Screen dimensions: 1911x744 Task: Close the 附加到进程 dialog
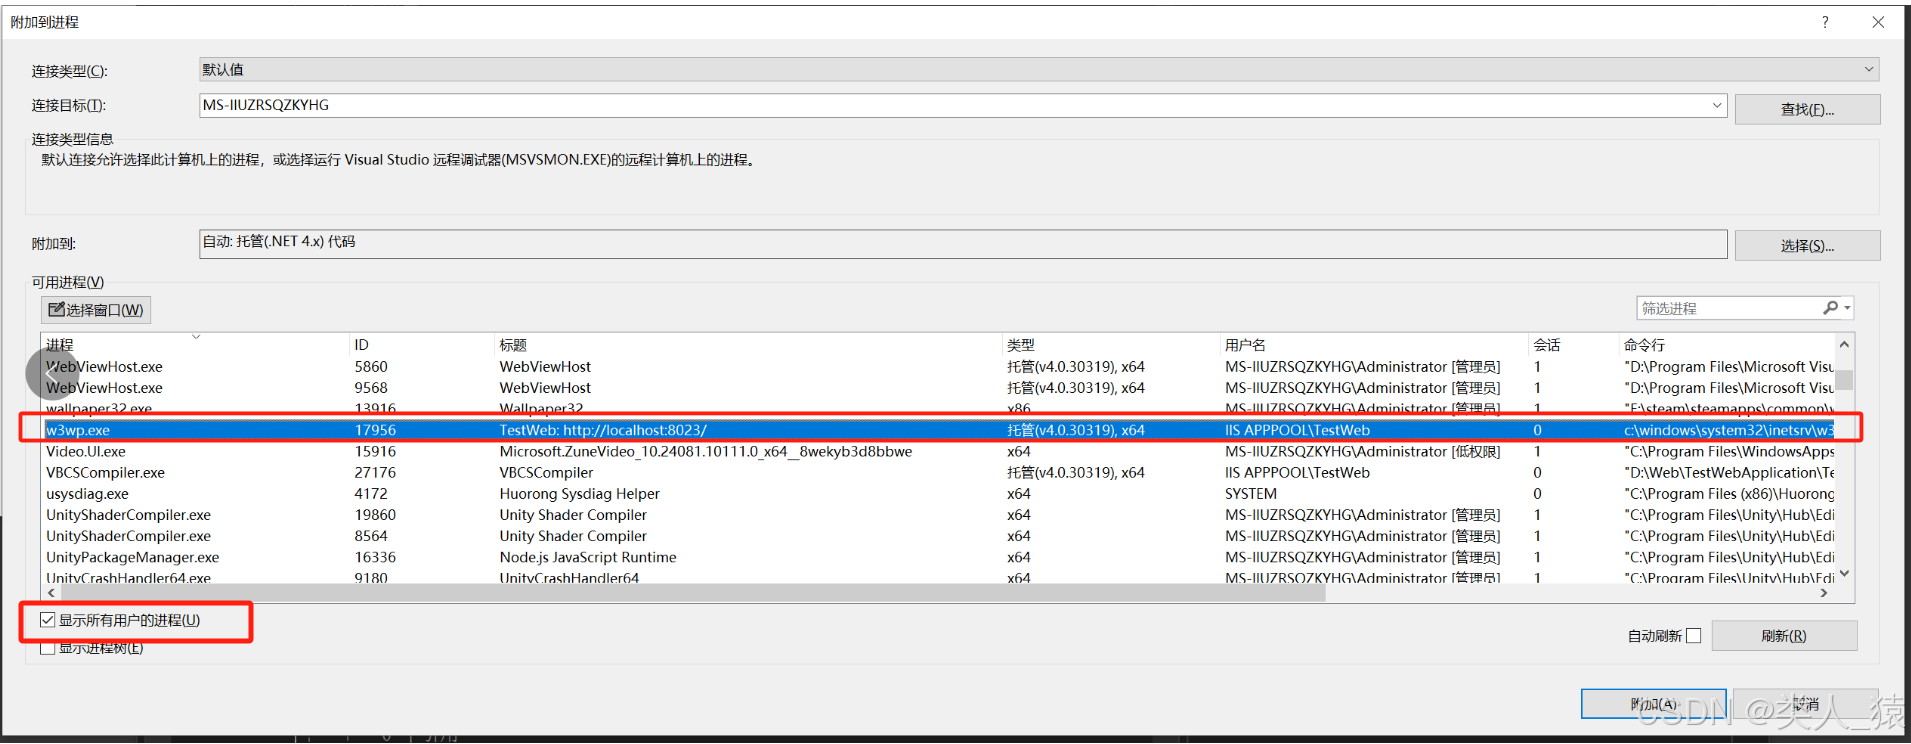[1878, 22]
